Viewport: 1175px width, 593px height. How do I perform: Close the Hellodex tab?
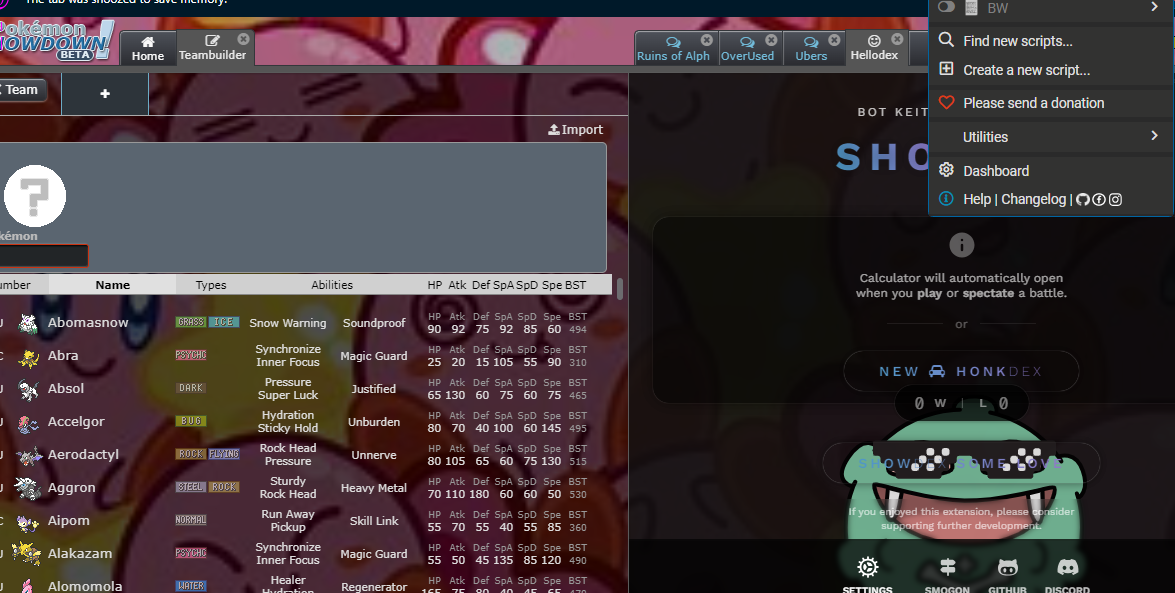click(897, 39)
